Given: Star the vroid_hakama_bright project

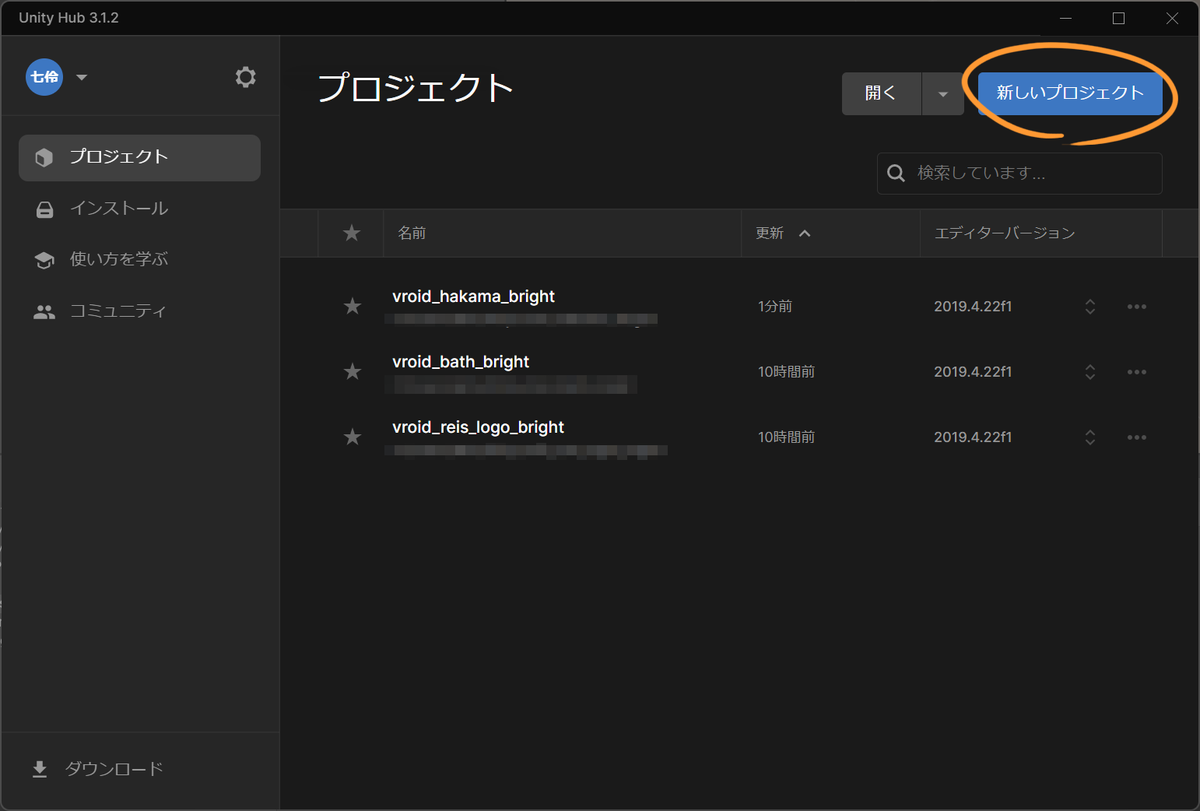Looking at the screenshot, I should [x=352, y=306].
